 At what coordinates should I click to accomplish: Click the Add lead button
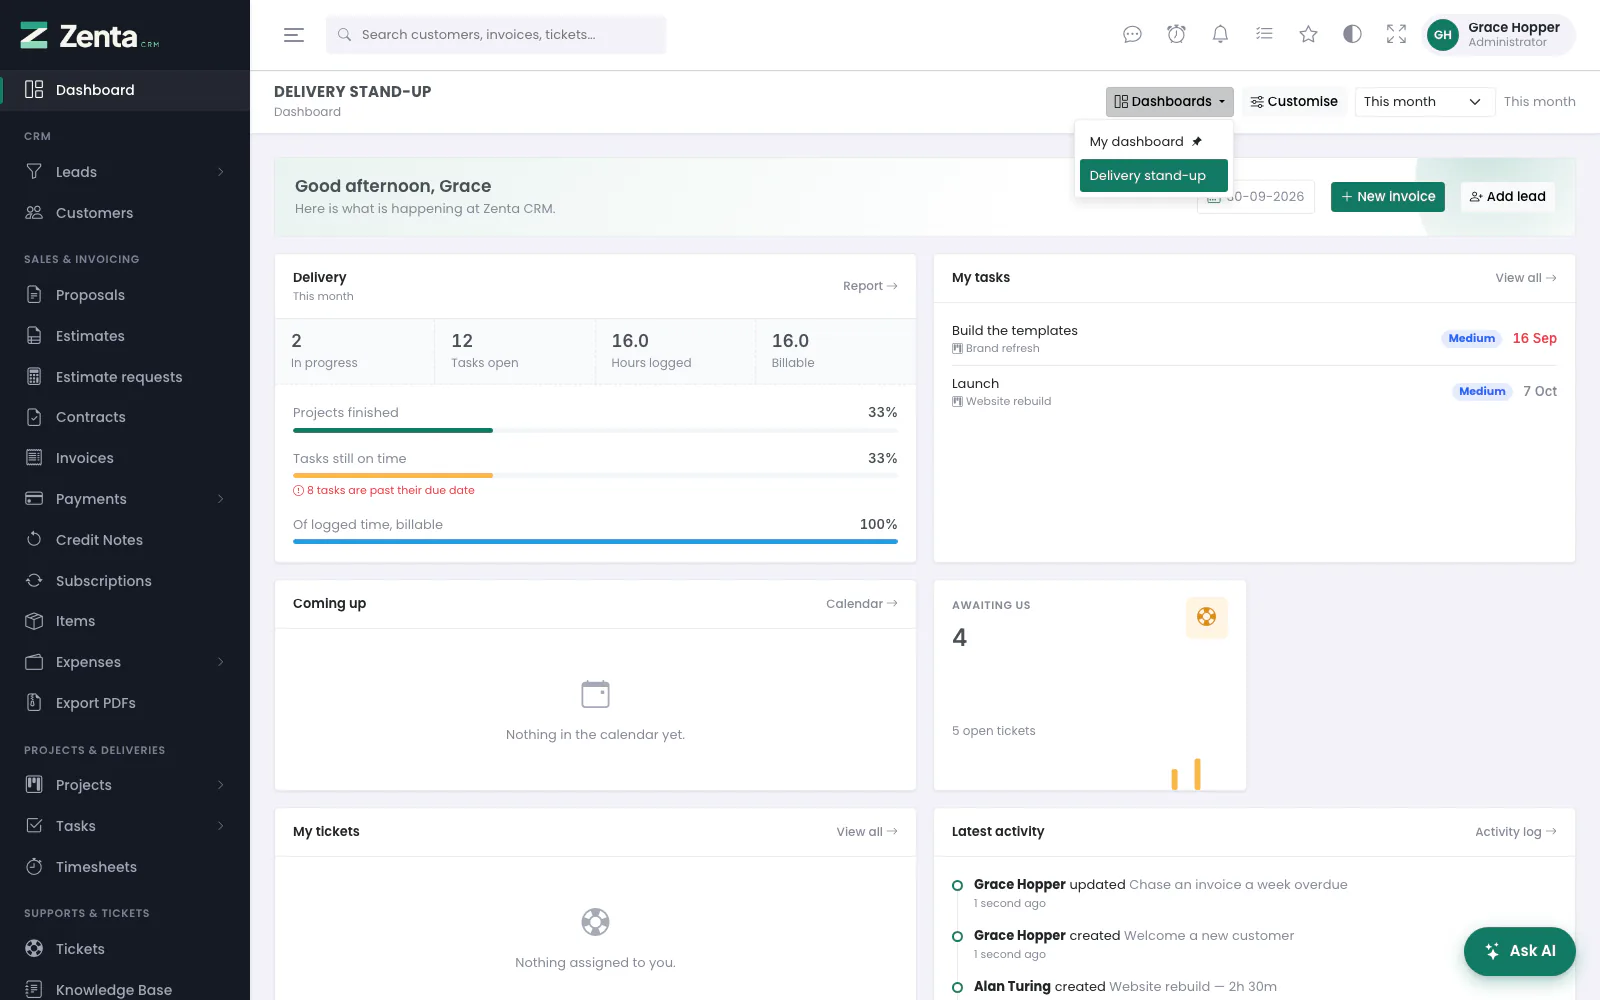[1507, 197]
